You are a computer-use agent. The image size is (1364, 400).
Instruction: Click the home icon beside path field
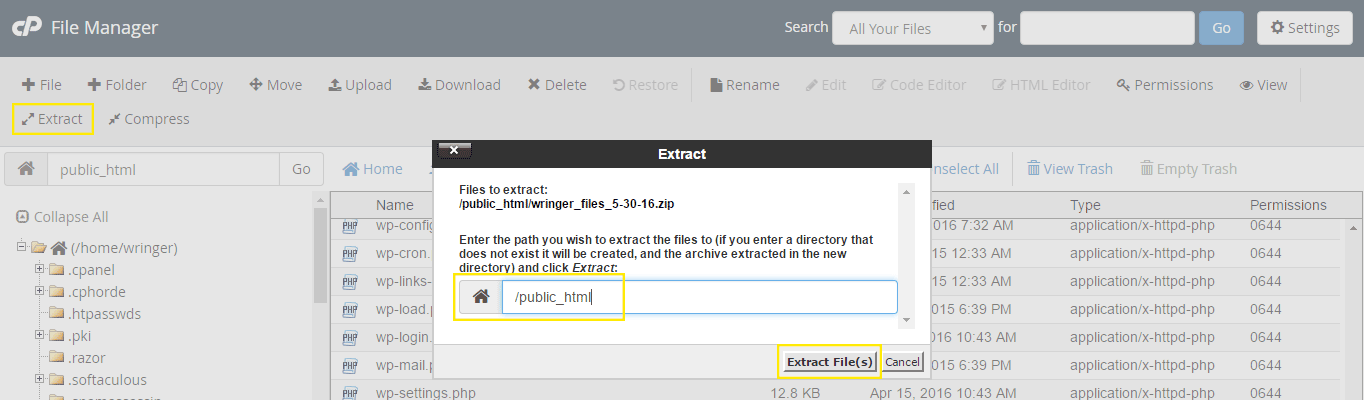click(26, 169)
